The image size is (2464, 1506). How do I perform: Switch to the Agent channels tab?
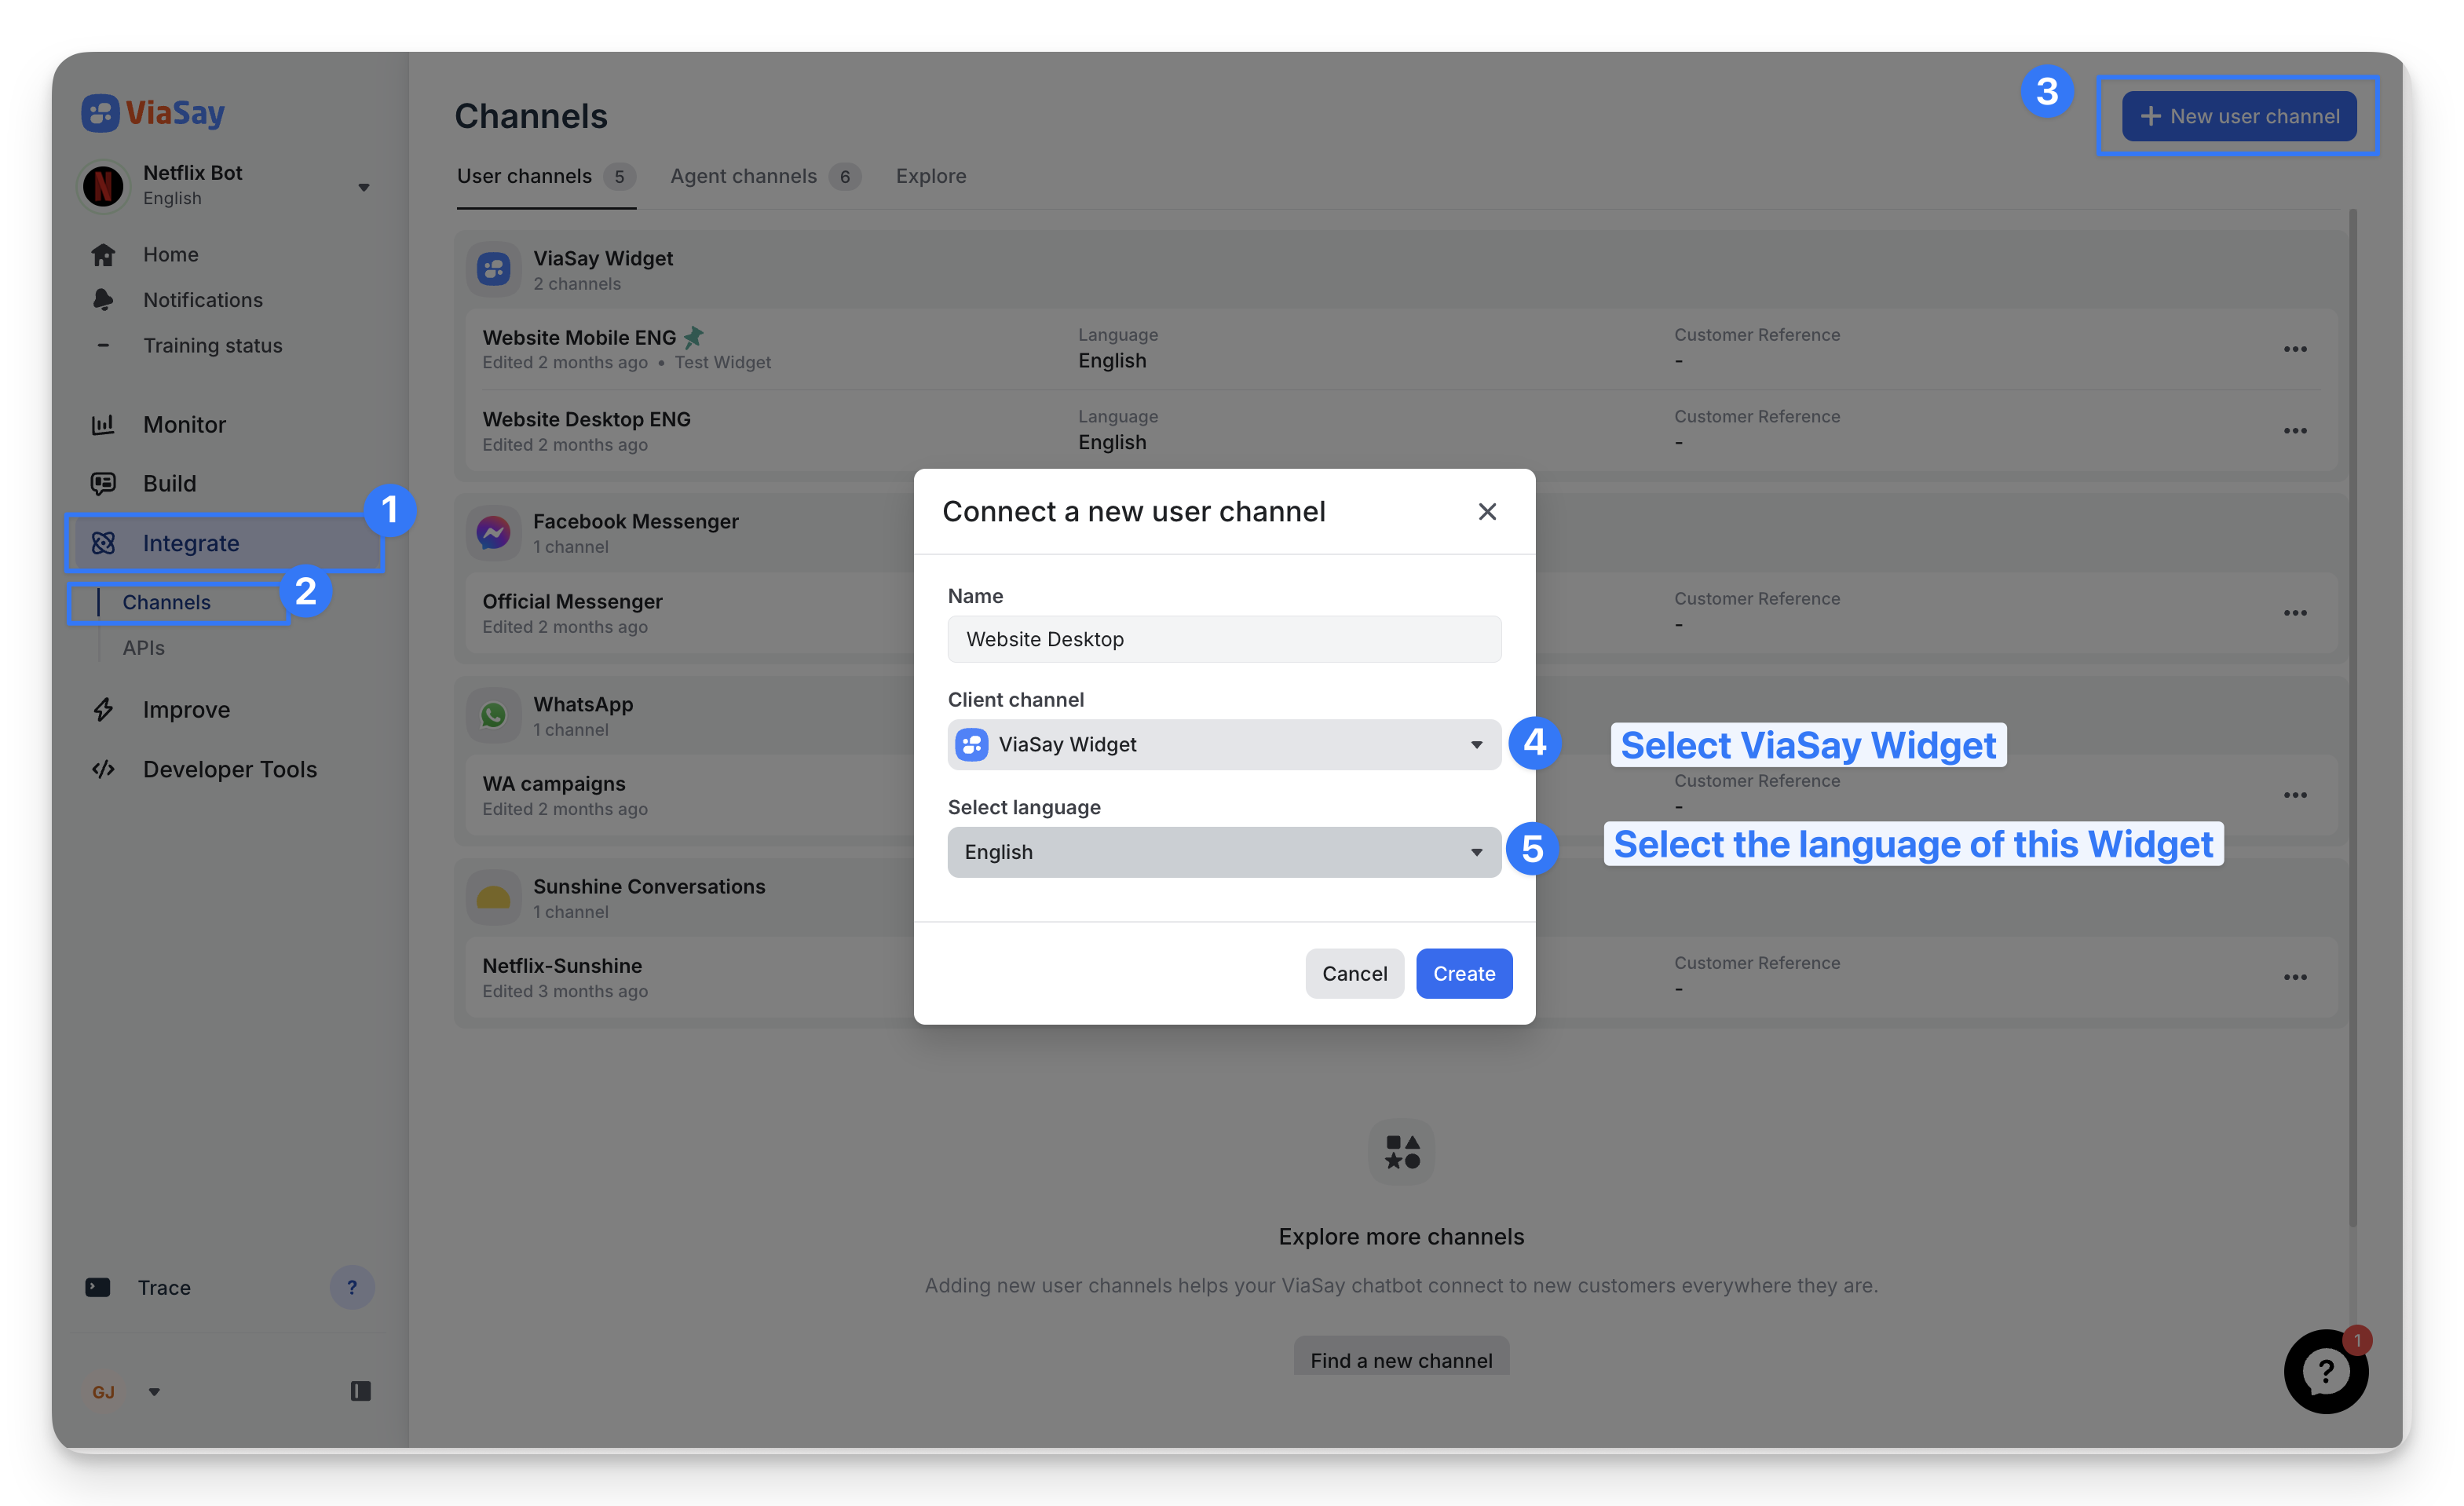tap(744, 177)
